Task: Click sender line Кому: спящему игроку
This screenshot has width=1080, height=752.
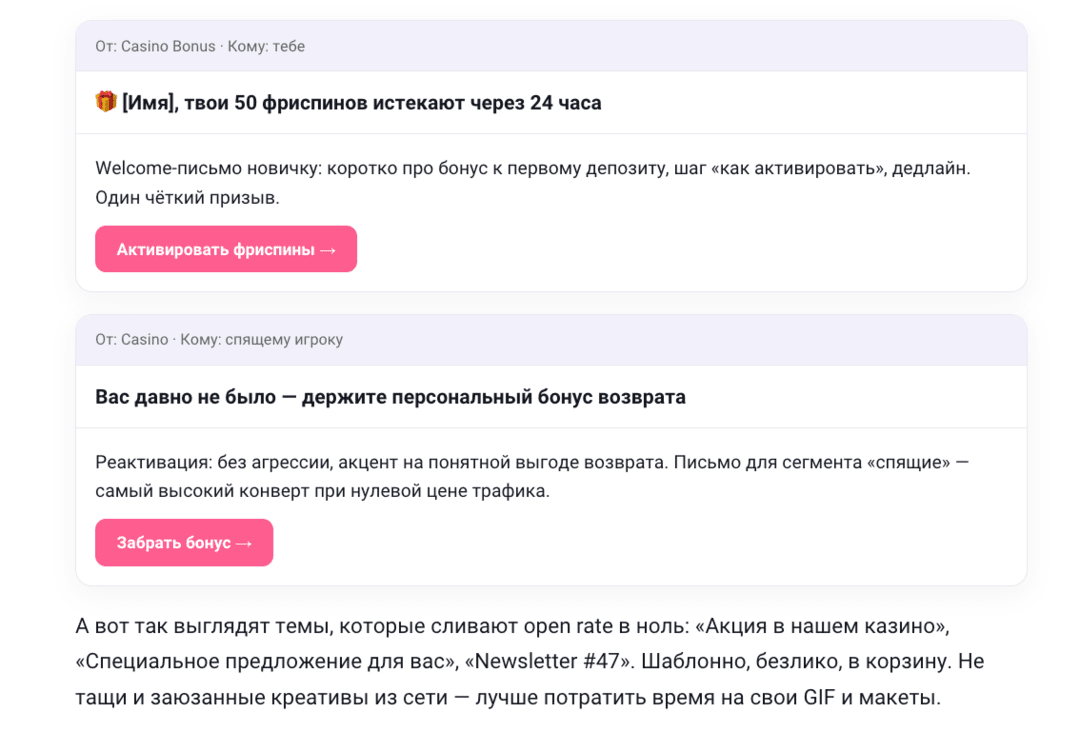Action: (219, 340)
